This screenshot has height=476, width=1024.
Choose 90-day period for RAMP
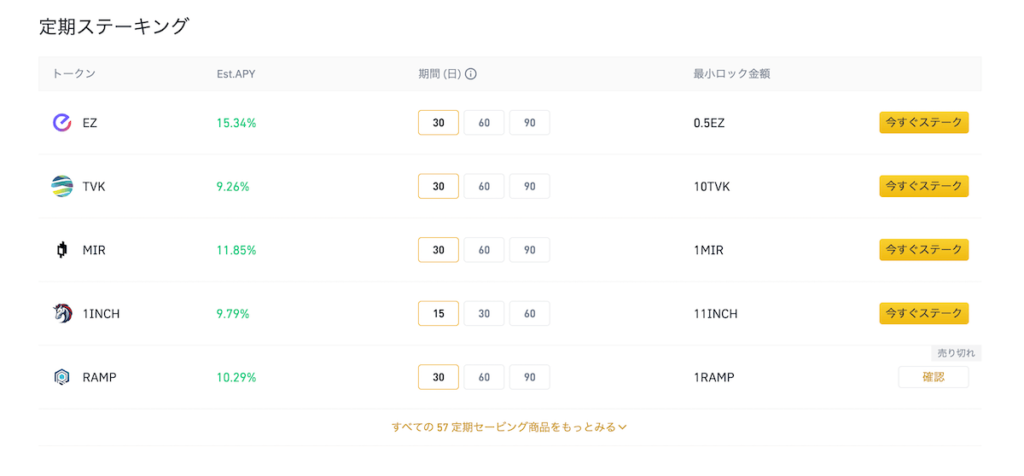point(530,377)
